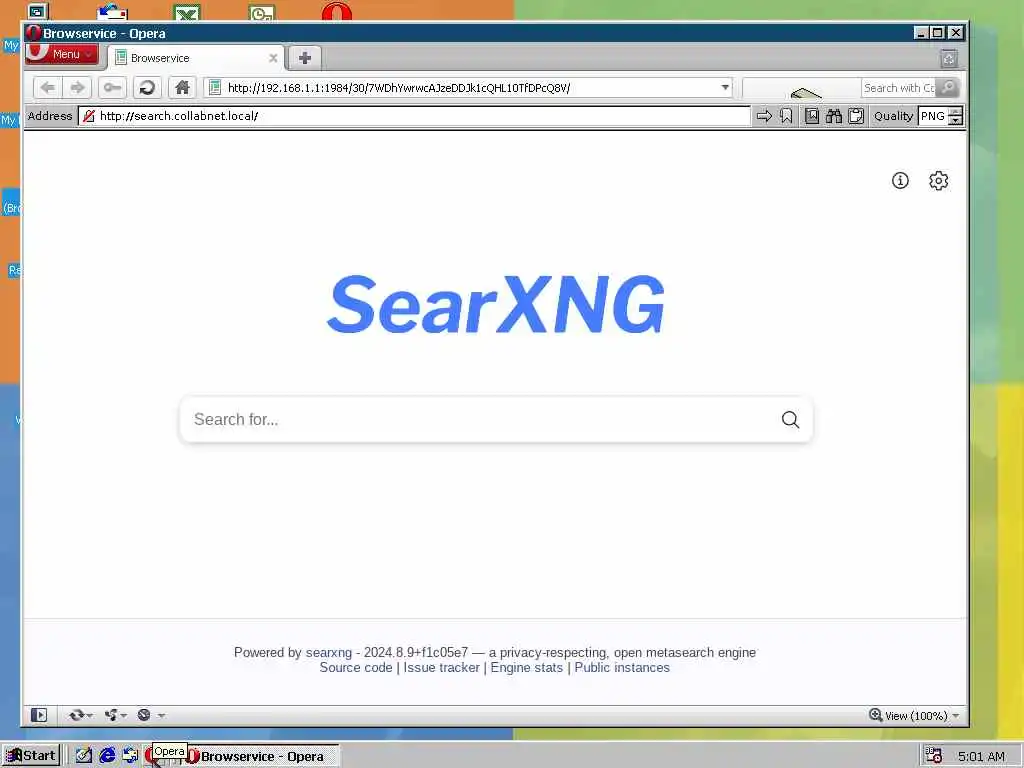Expand the Opera Turbo dropdown arrow
The width and height of the screenshot is (1024, 768).
tap(161, 716)
